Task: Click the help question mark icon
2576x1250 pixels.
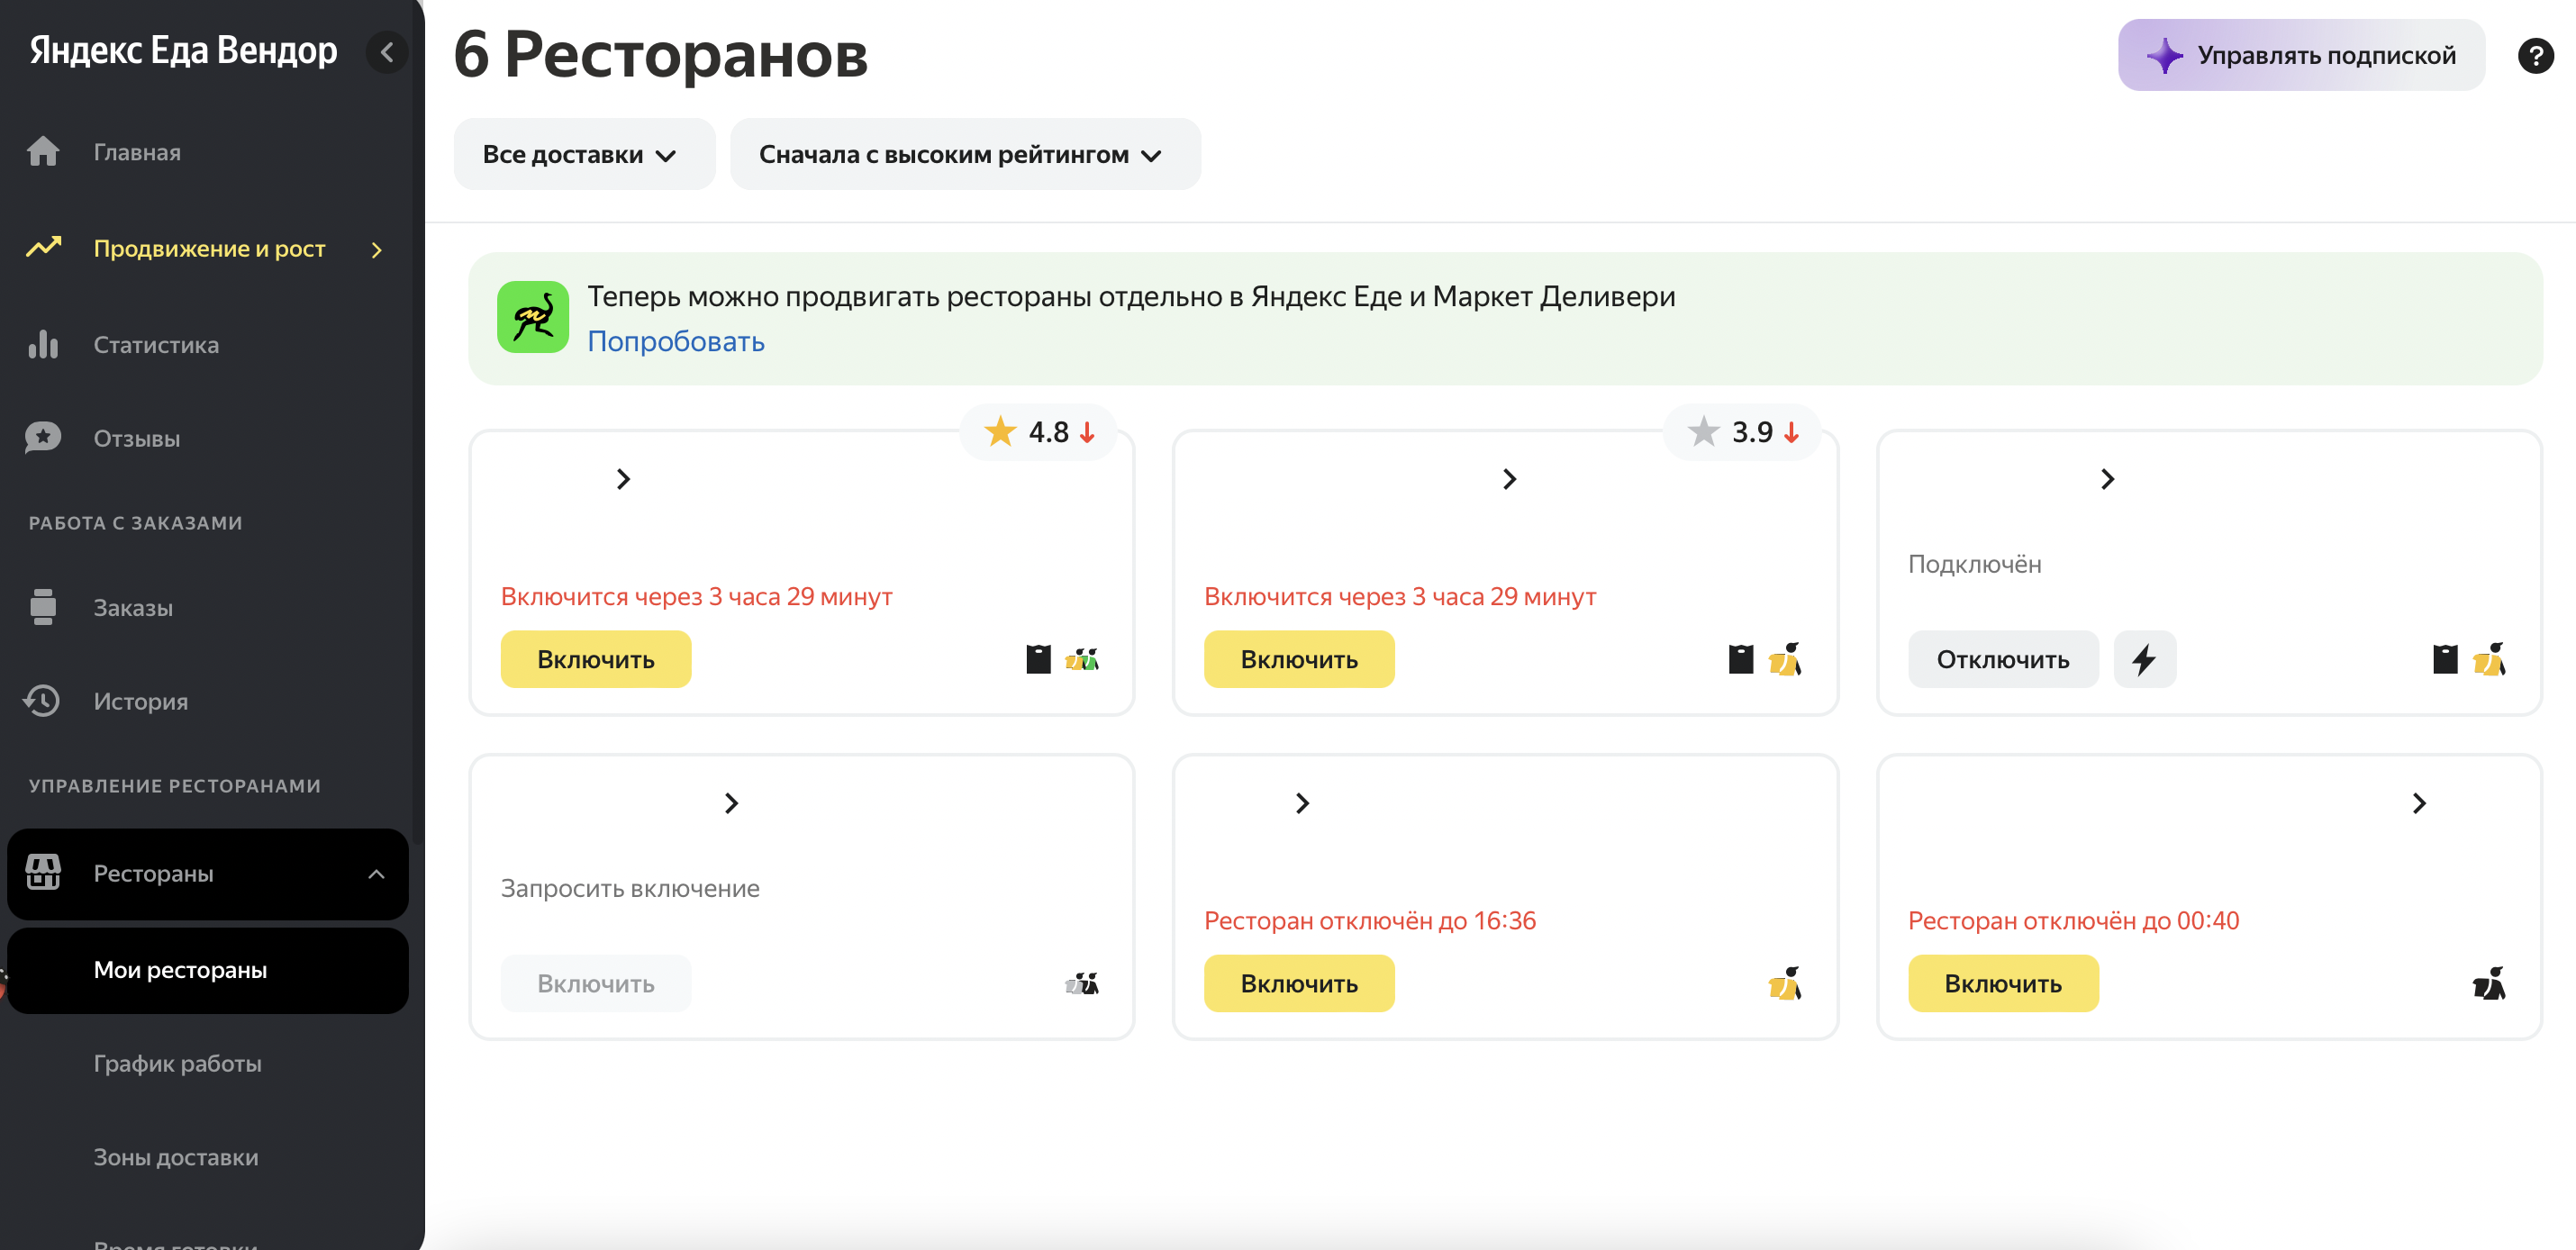Action: tap(2535, 55)
